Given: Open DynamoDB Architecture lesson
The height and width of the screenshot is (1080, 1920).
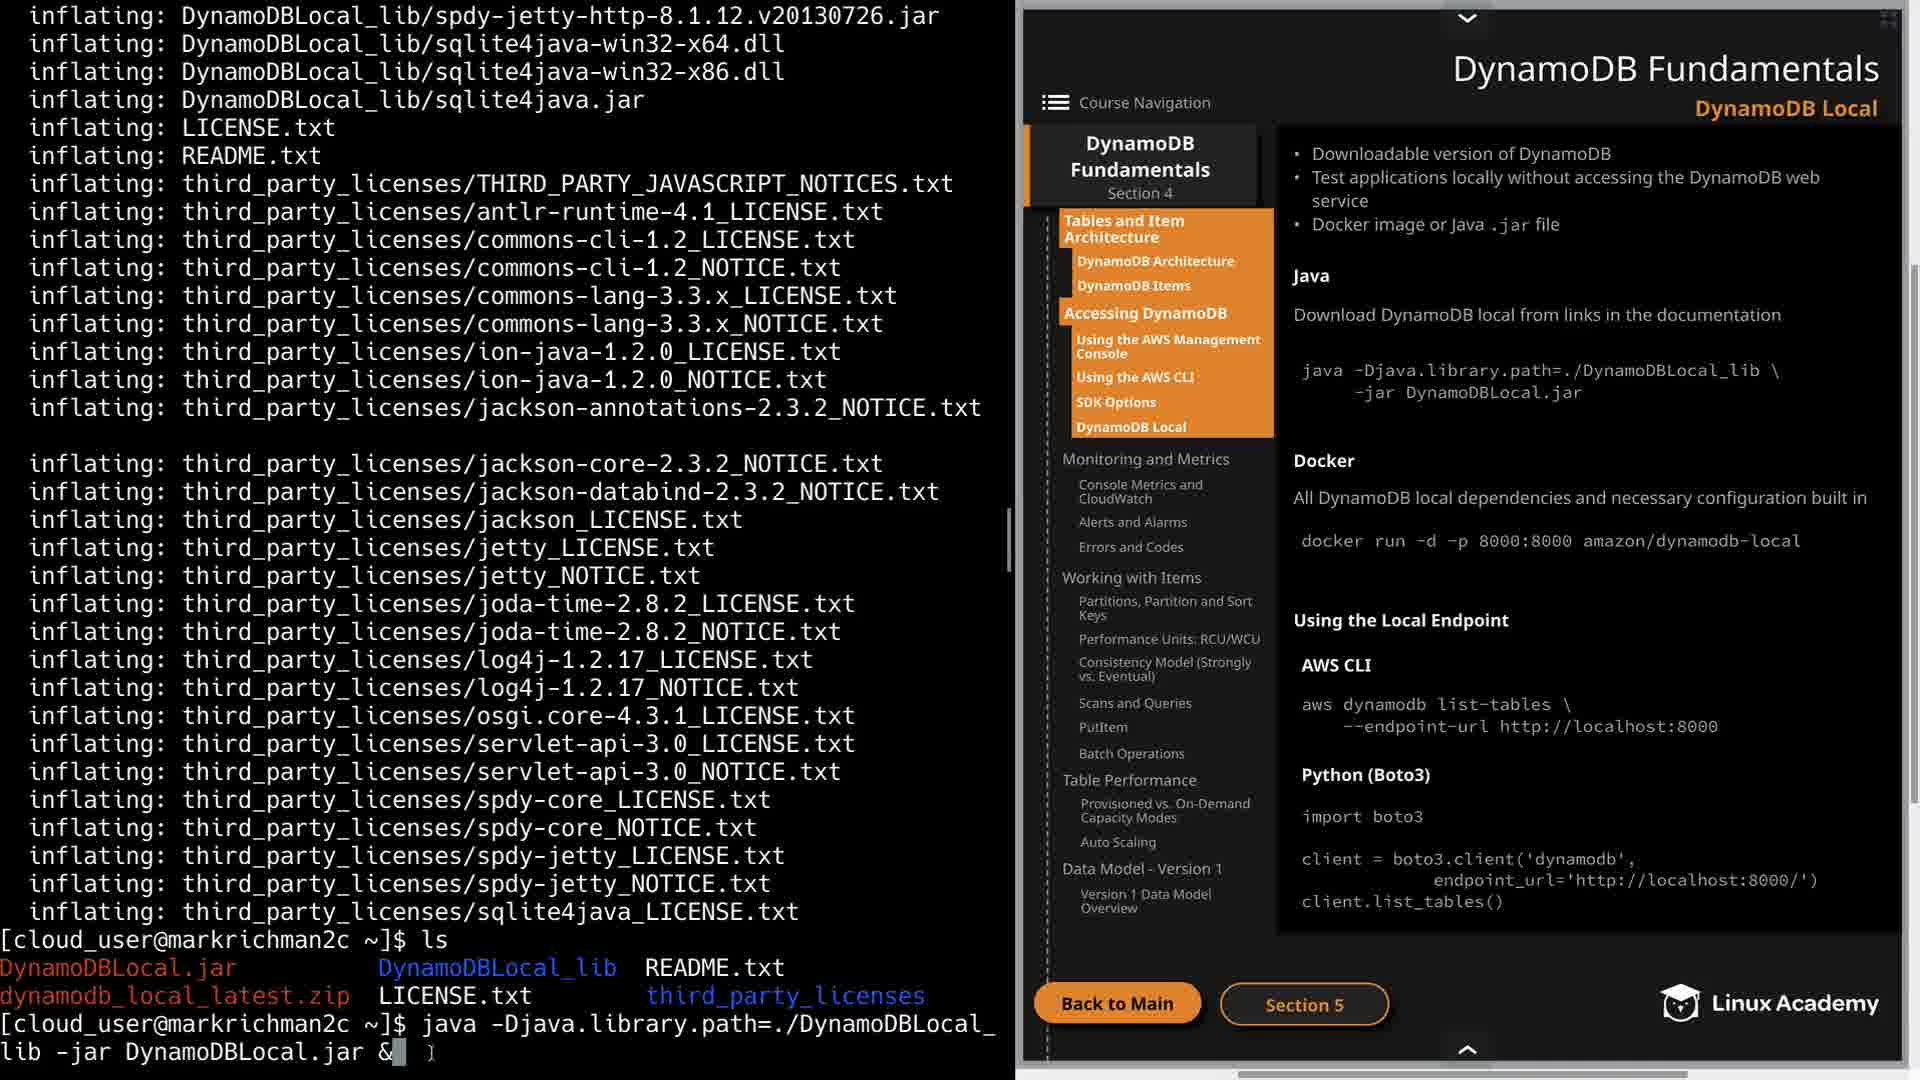Looking at the screenshot, I should pyautogui.click(x=1155, y=261).
